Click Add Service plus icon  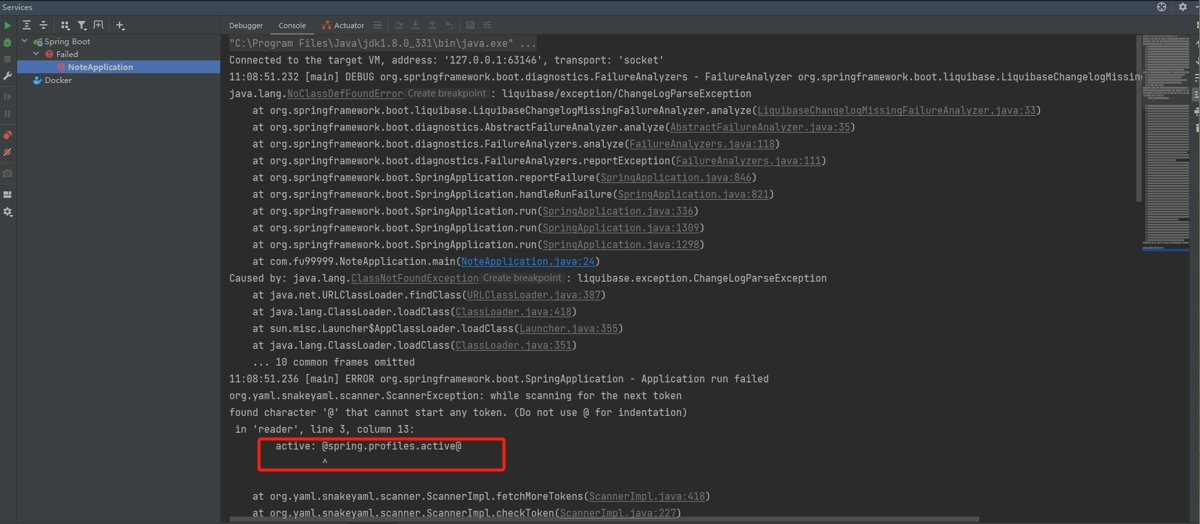coord(120,25)
